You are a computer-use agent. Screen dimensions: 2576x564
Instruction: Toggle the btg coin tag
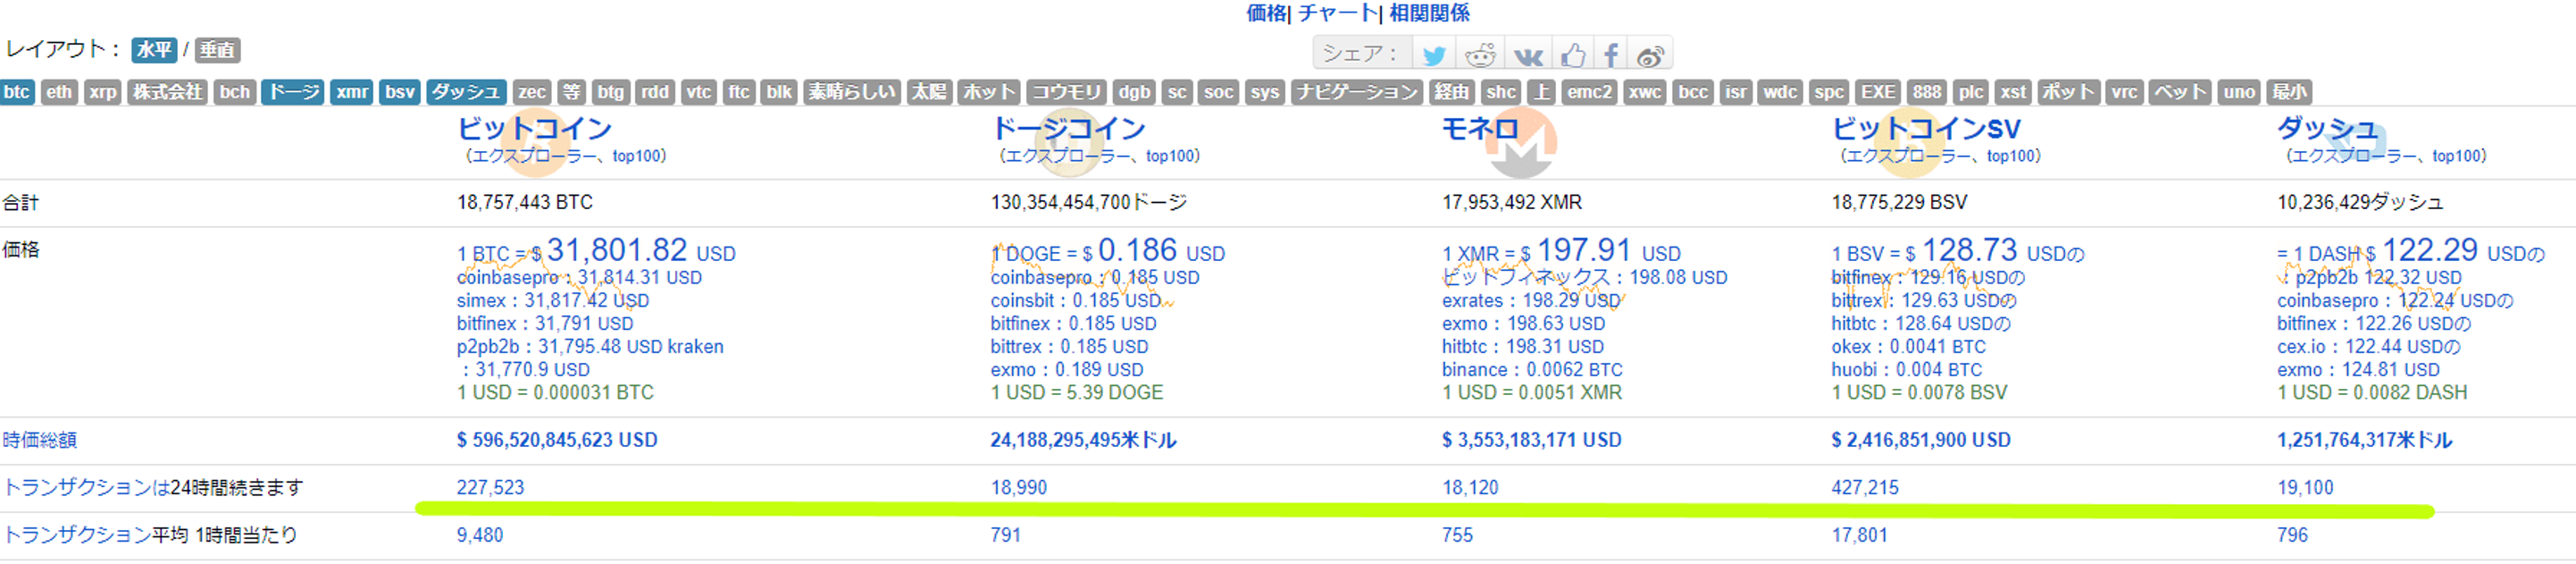coord(611,92)
